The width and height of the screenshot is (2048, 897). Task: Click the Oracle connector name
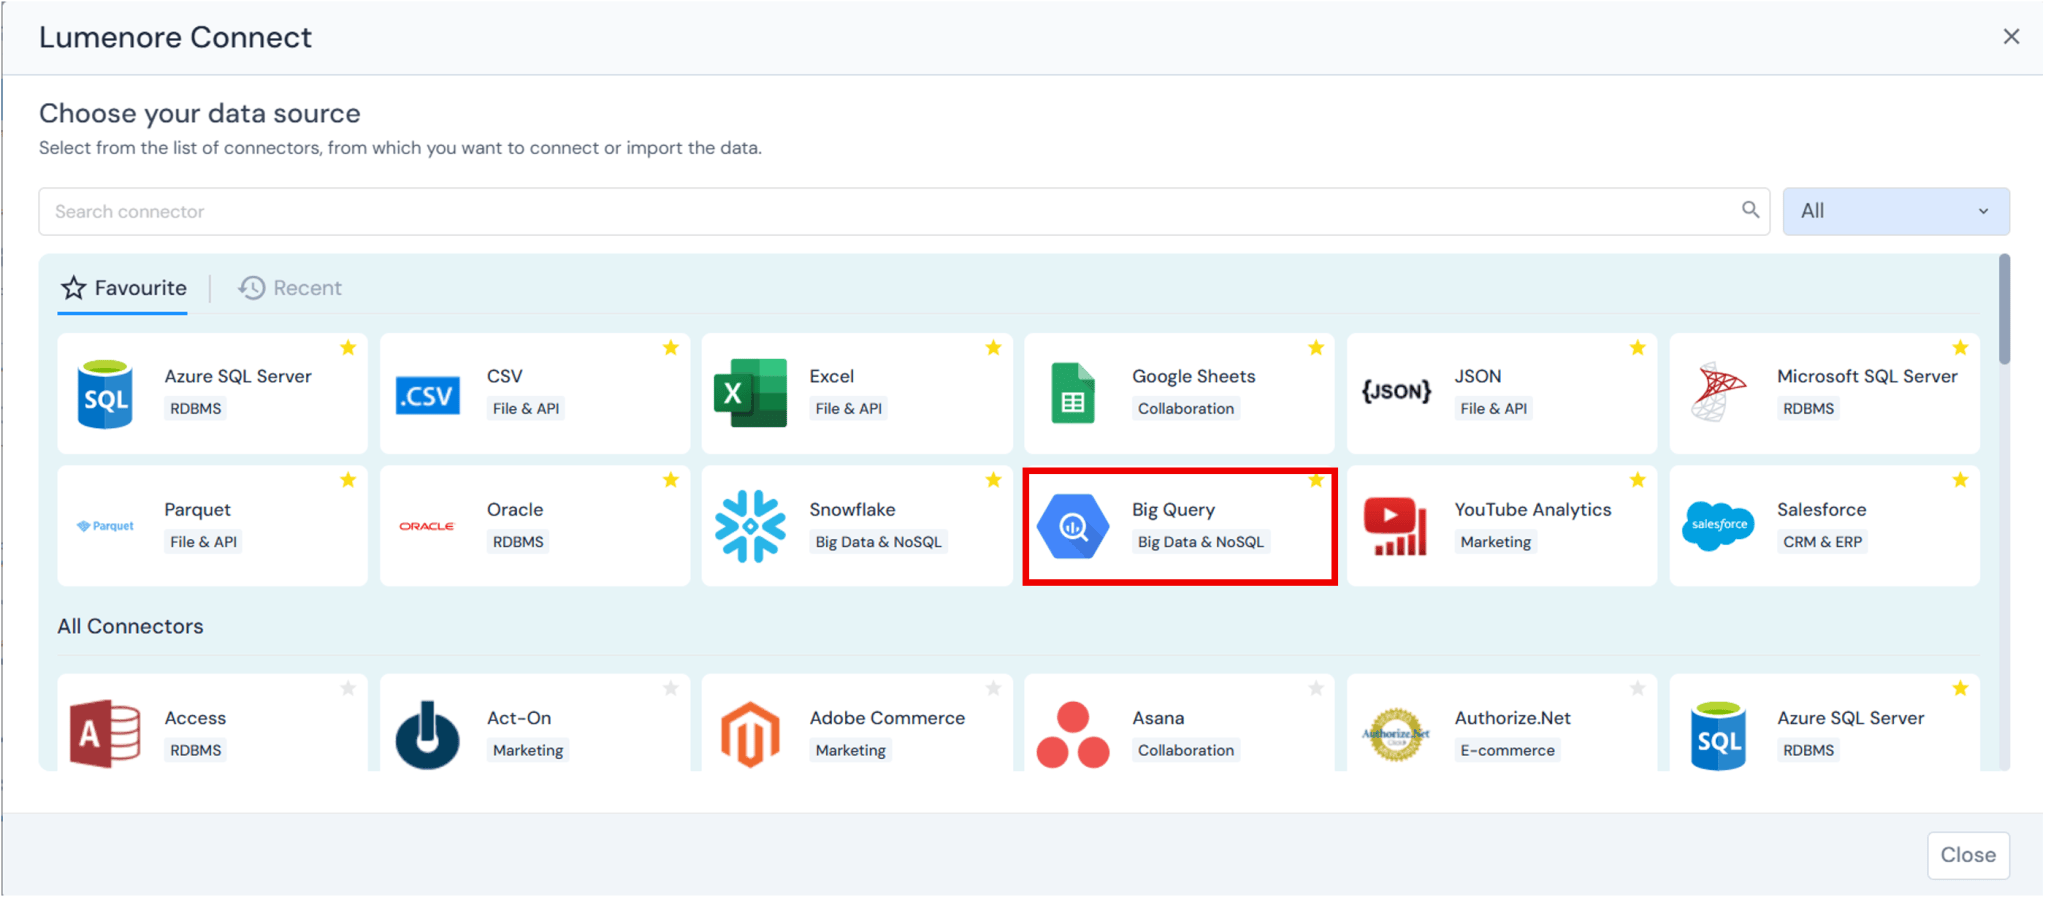tap(515, 510)
